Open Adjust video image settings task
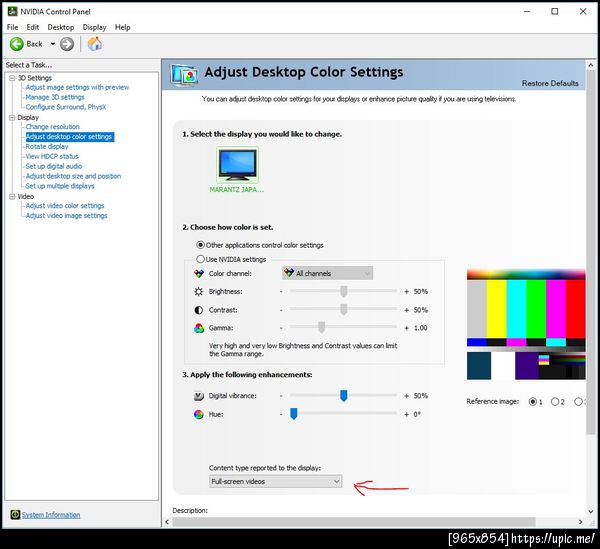Image resolution: width=600 pixels, height=549 pixels. pos(66,216)
